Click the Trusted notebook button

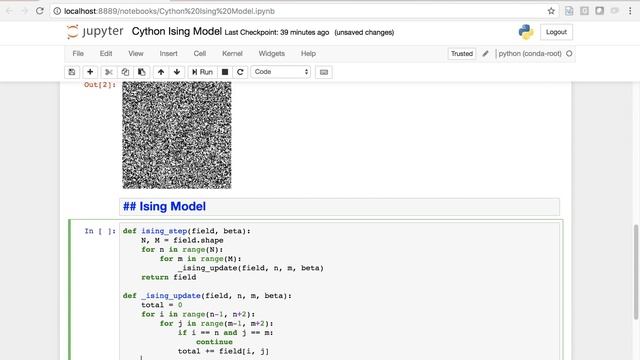[x=462, y=54]
